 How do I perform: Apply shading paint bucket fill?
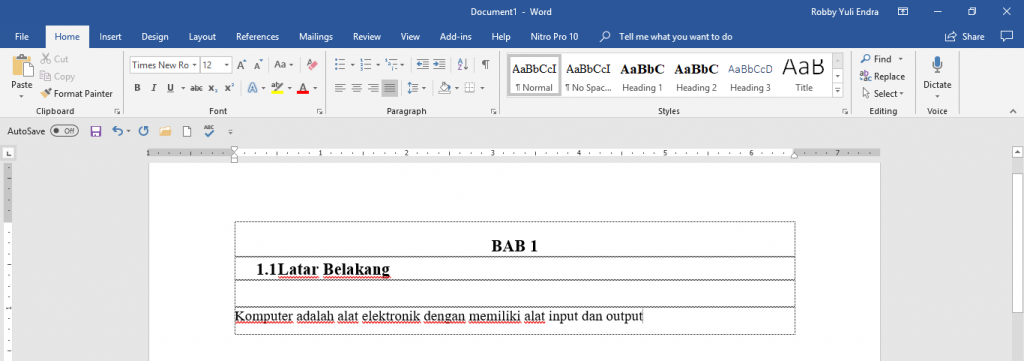tap(445, 87)
